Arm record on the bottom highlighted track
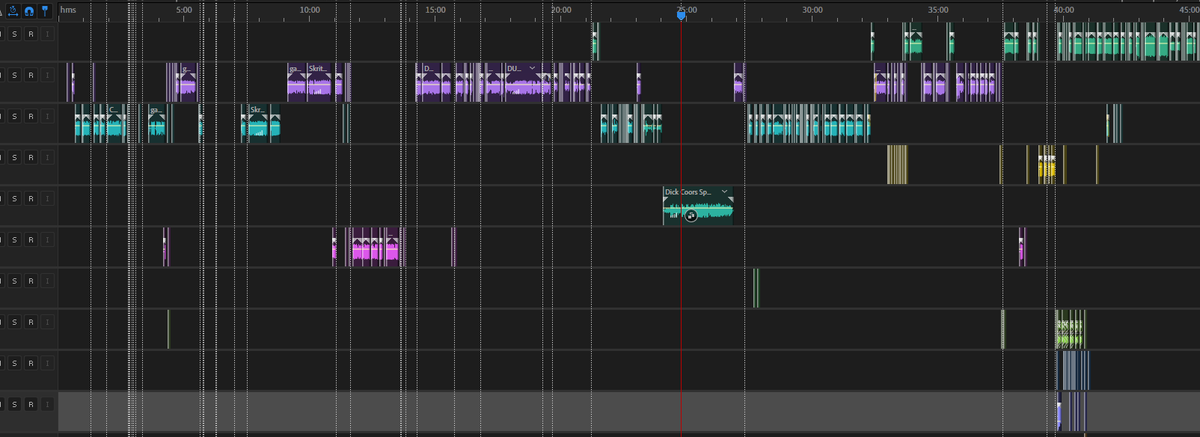This screenshot has height=437, width=1200. click(x=30, y=403)
